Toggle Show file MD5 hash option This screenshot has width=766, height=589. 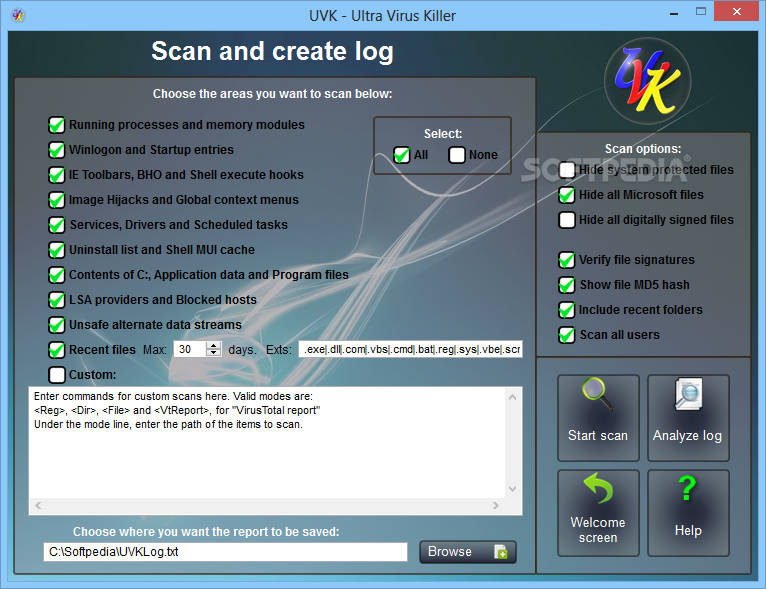coord(567,285)
